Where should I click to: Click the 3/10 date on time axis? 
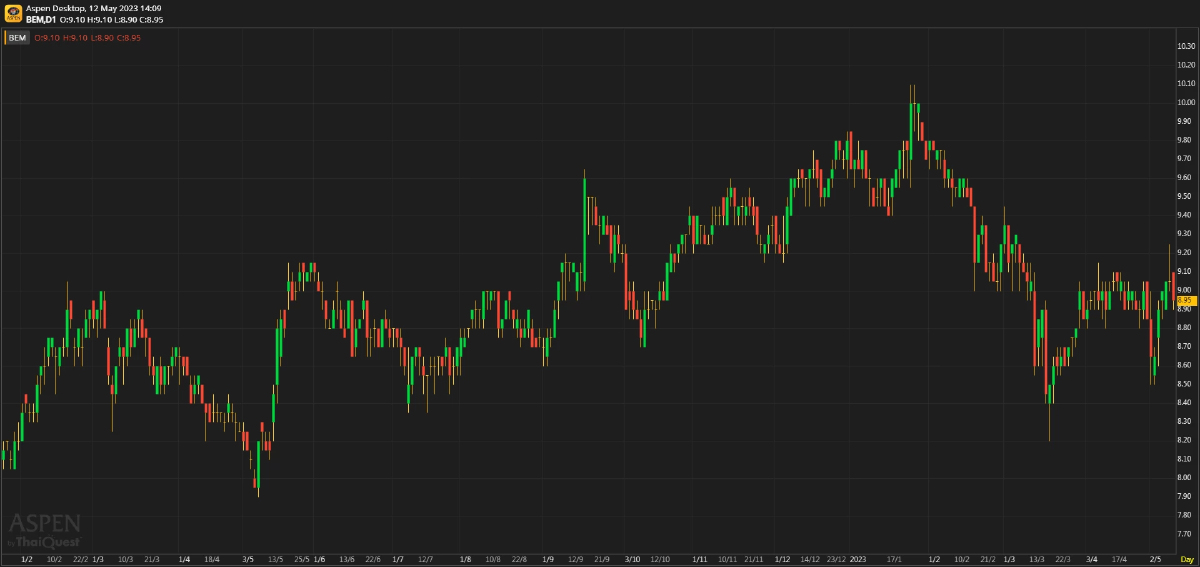point(632,558)
